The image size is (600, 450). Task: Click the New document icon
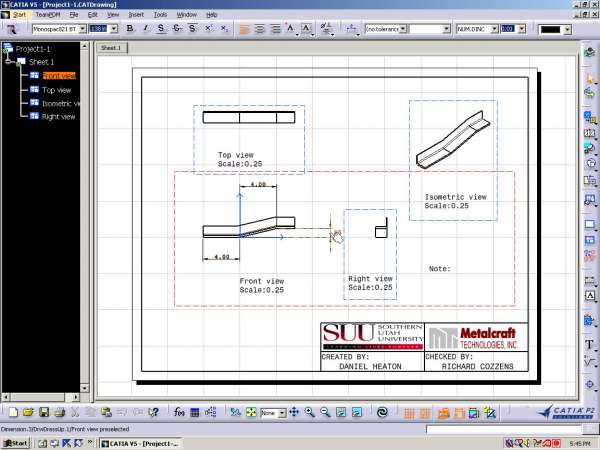pyautogui.click(x=13, y=412)
